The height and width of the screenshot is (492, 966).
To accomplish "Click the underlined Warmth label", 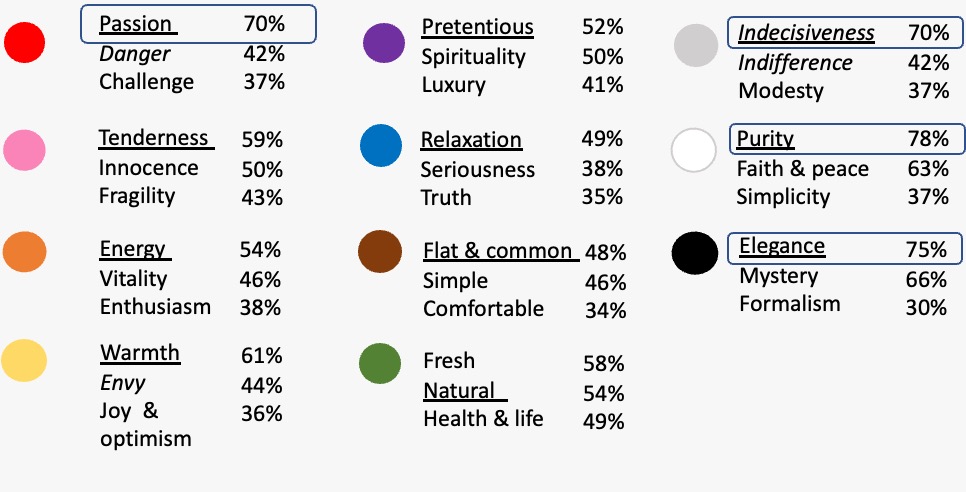I will [140, 353].
